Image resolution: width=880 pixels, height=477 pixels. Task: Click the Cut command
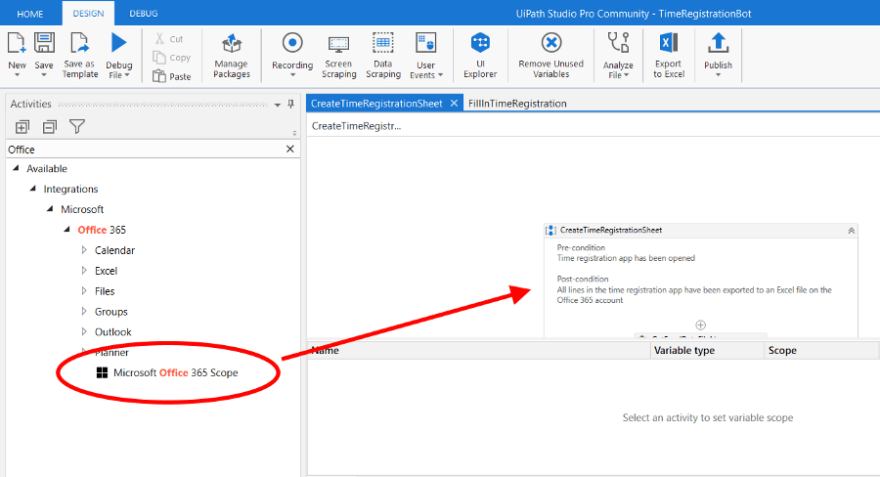169,39
